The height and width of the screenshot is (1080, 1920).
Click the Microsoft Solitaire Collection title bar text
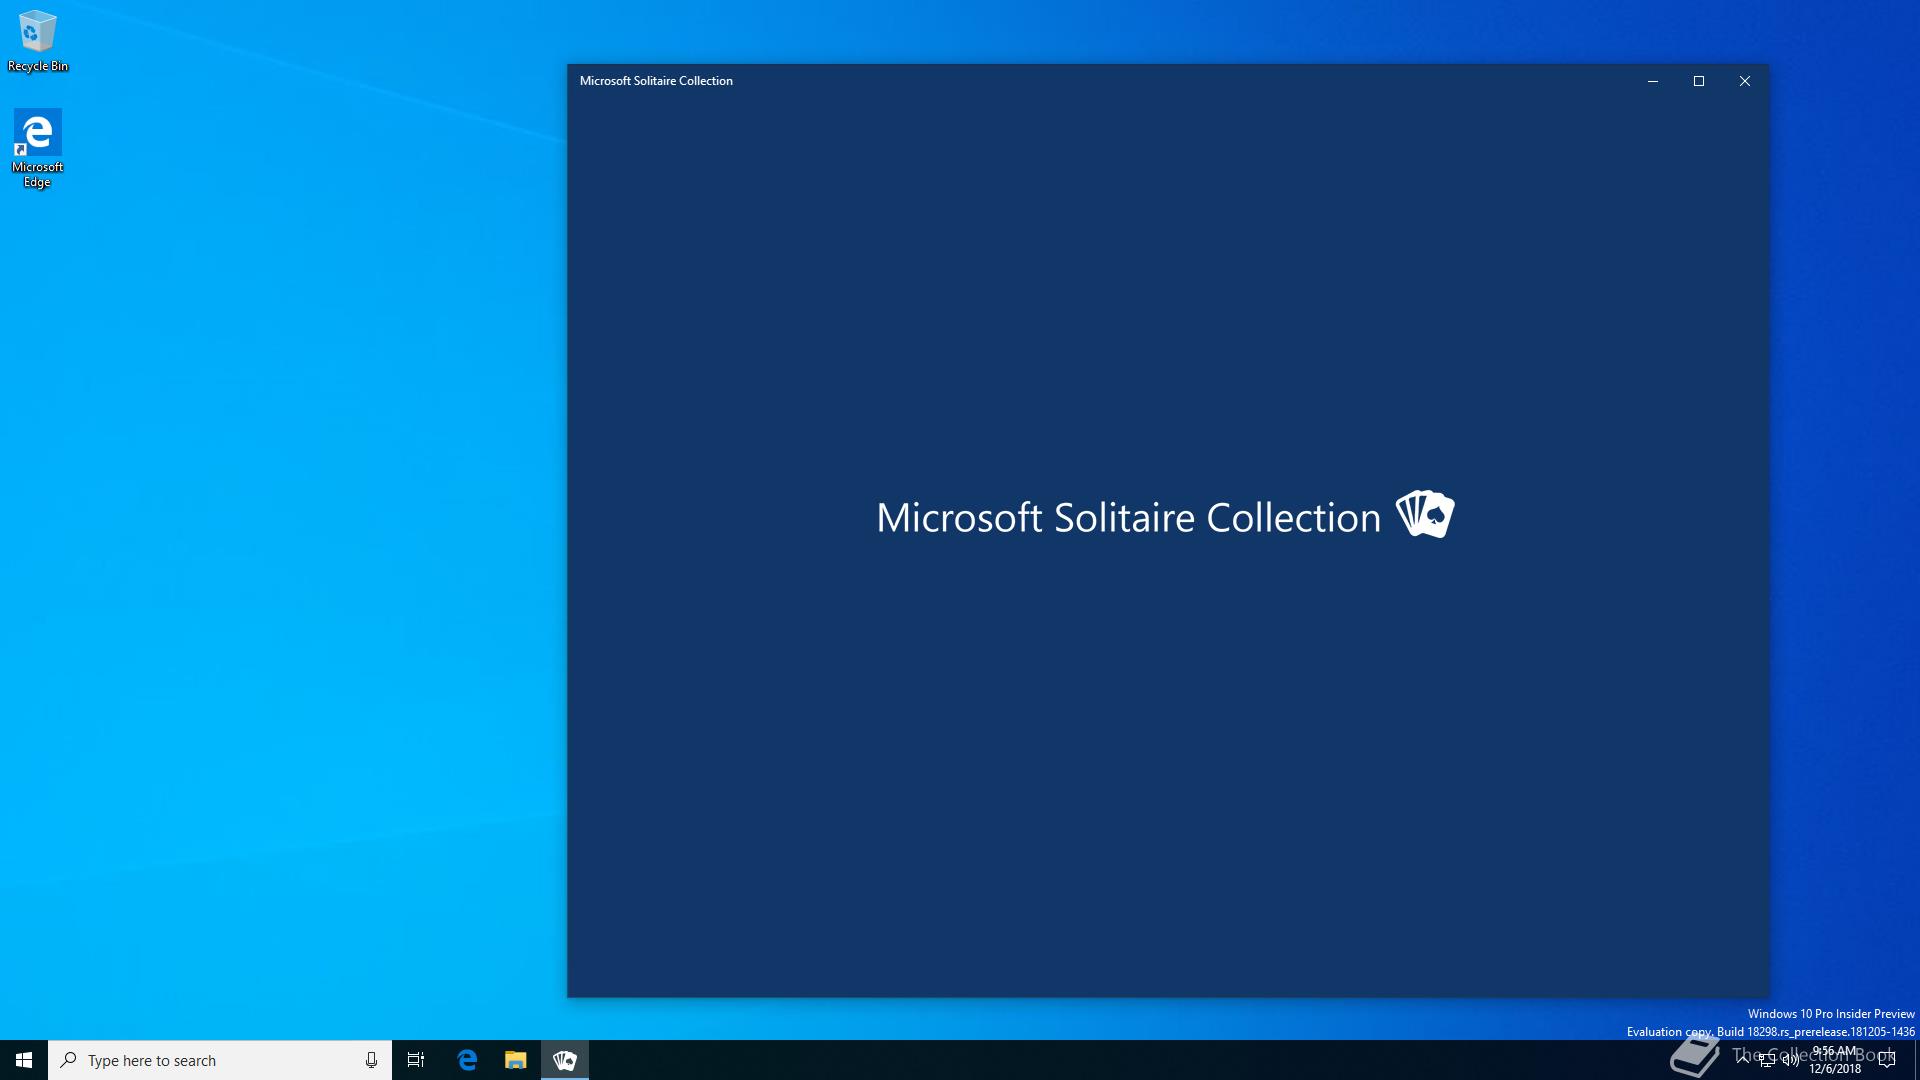(x=656, y=81)
